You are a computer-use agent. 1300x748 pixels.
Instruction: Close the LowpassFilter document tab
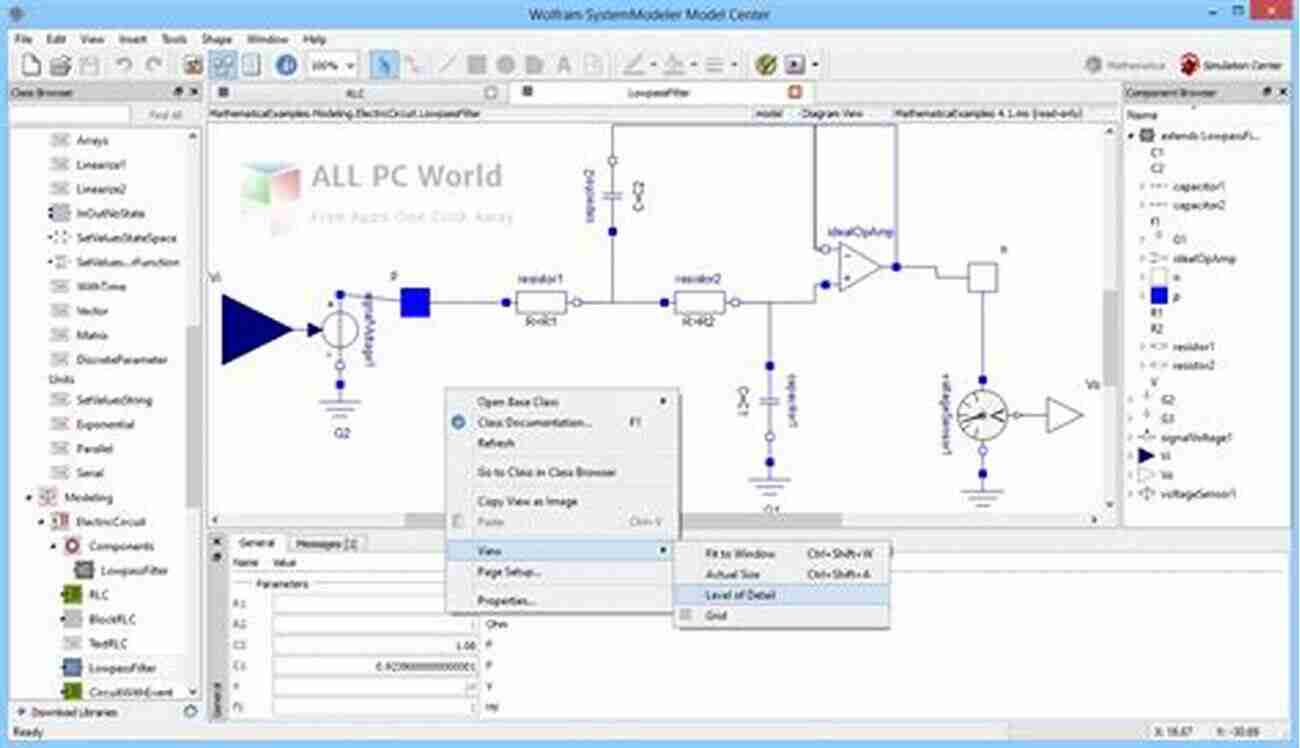[795, 92]
